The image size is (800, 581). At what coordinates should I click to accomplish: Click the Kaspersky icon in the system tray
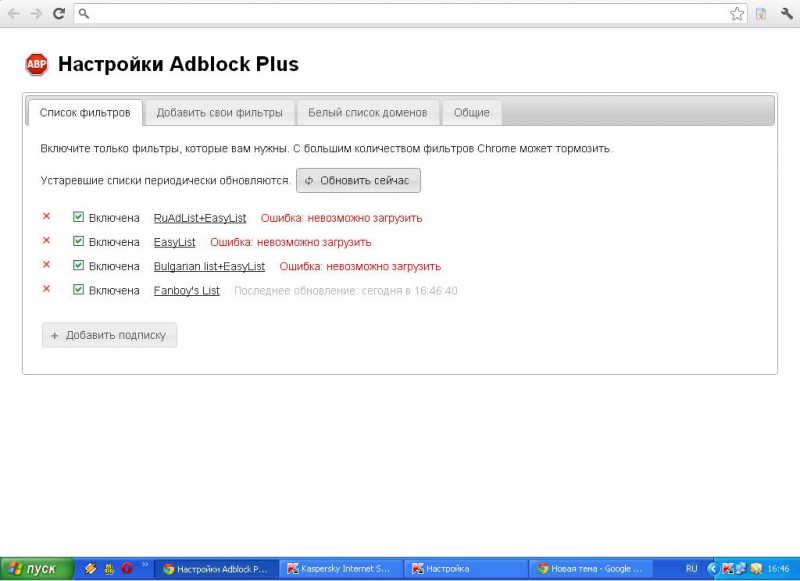[728, 568]
